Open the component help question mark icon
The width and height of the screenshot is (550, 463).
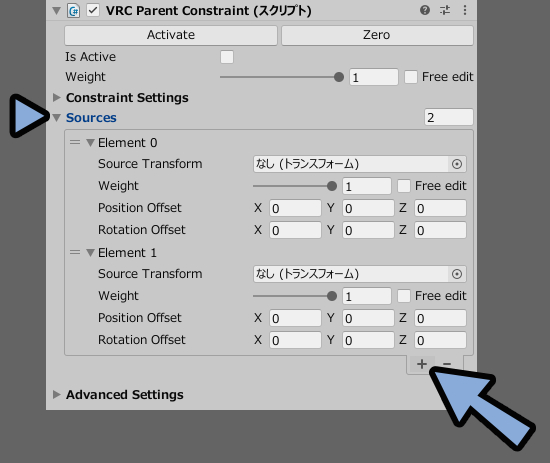(425, 10)
